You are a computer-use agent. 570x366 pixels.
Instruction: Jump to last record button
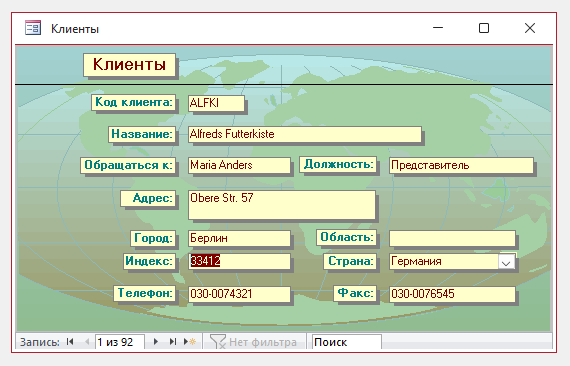pyautogui.click(x=173, y=342)
